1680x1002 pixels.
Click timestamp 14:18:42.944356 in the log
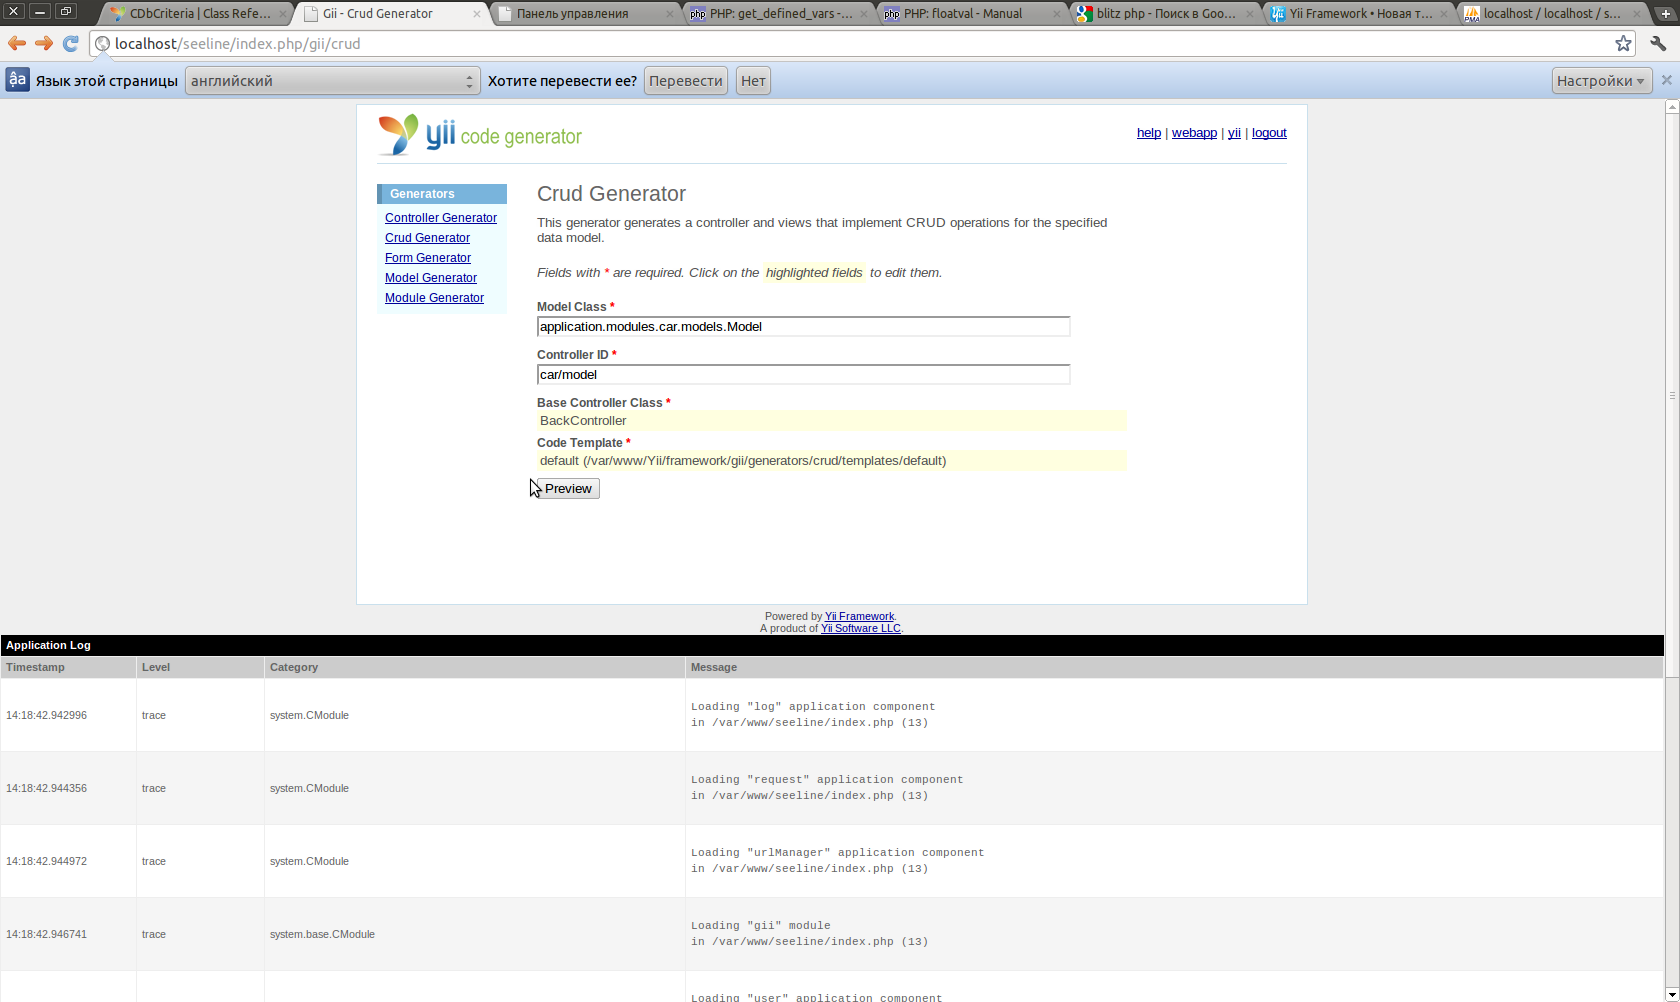coord(46,788)
